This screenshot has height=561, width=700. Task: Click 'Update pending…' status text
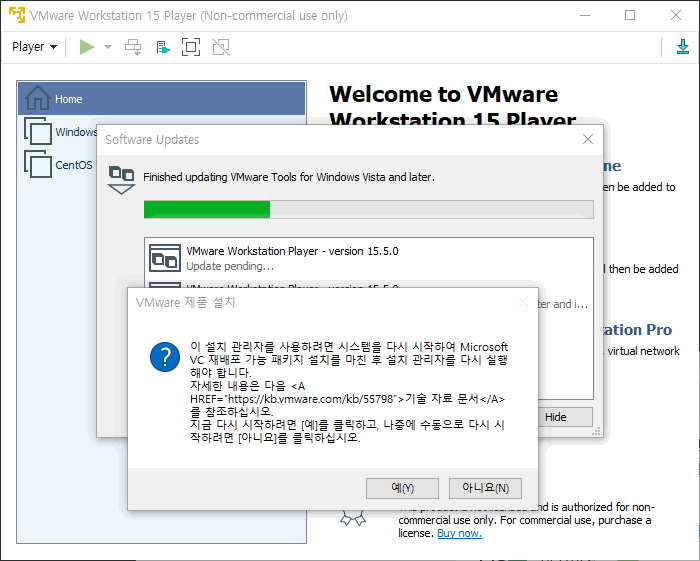point(230,266)
